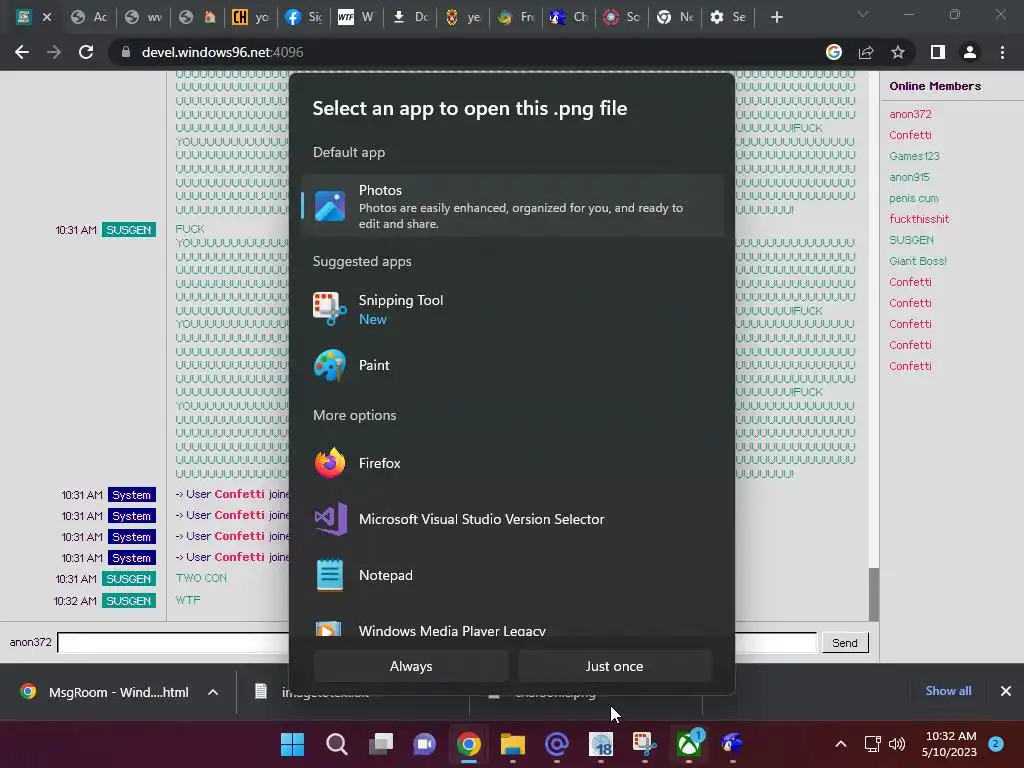Select Microsoft Visual Studio Version Selector
The height and width of the screenshot is (768, 1024).
click(512, 519)
